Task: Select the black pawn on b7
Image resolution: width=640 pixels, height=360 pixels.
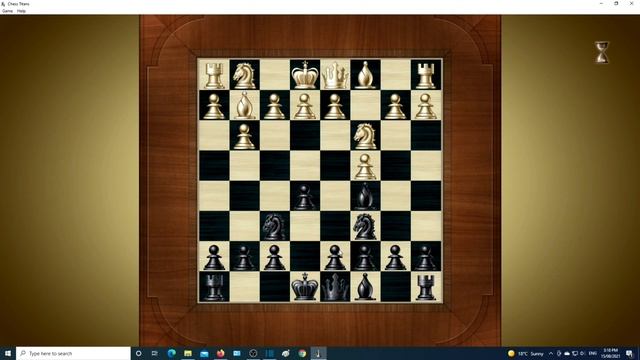Action: (395, 257)
